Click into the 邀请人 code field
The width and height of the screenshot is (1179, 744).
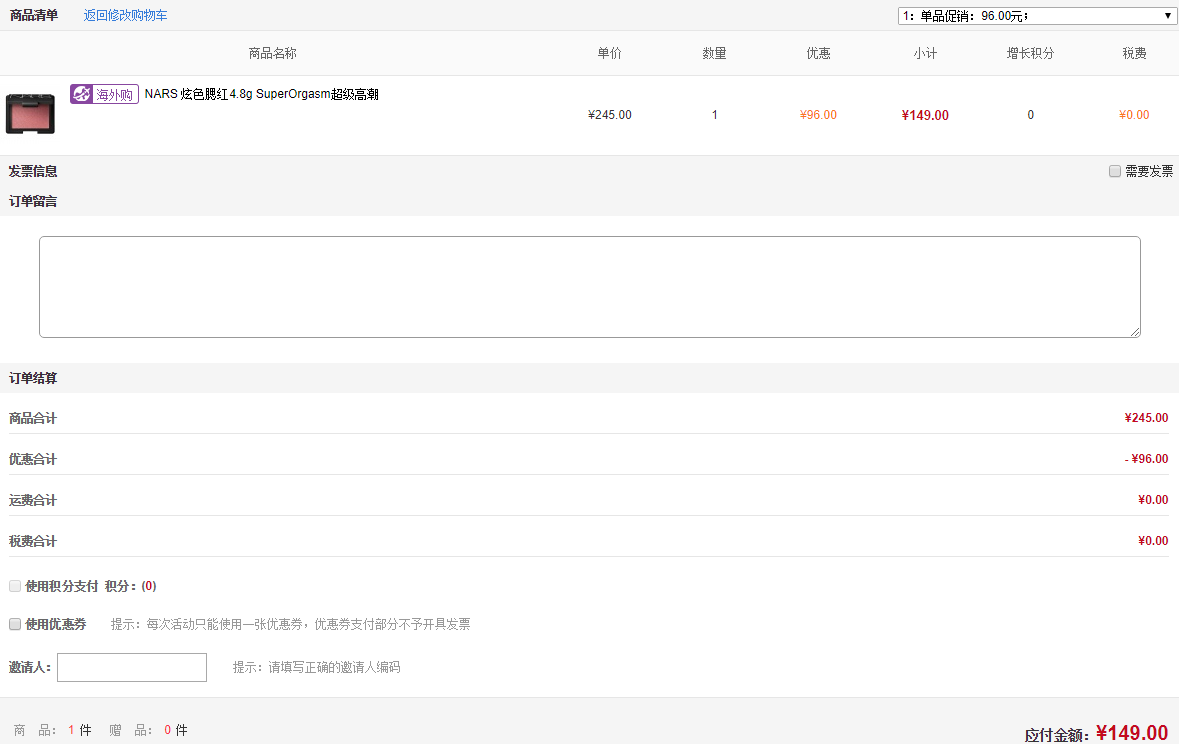pos(132,667)
